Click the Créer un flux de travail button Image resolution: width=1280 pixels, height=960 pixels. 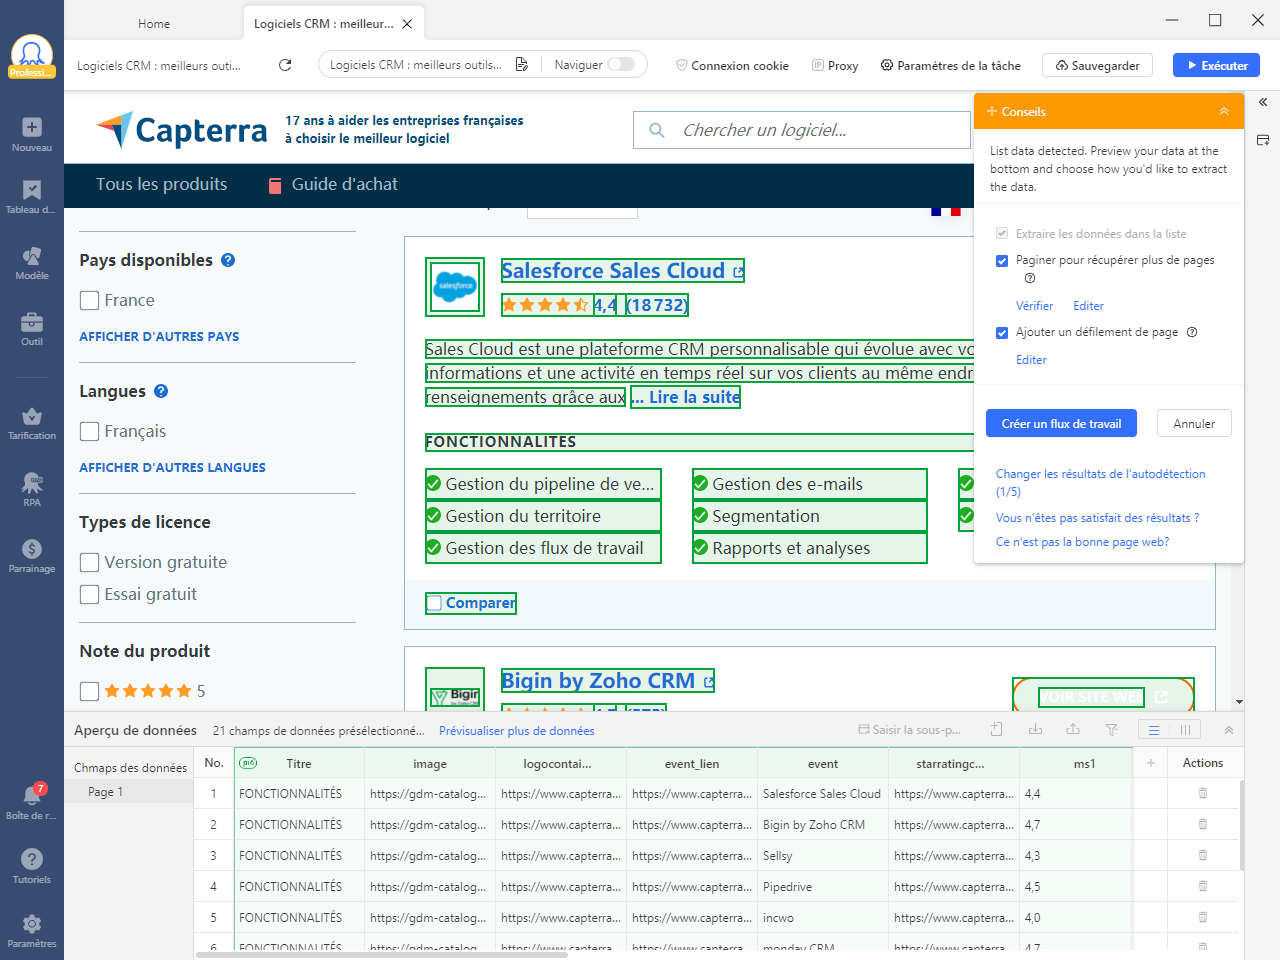coord(1061,423)
